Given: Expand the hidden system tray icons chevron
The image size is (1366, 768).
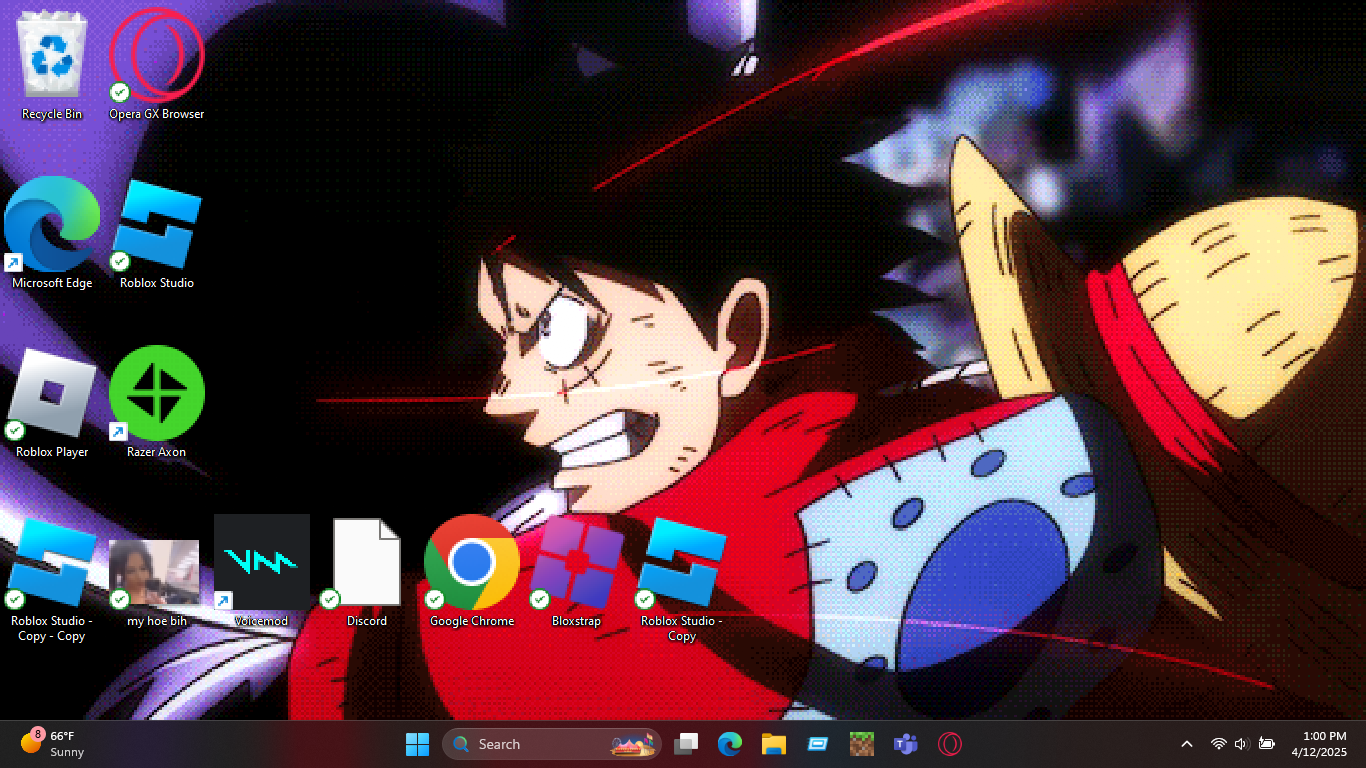Looking at the screenshot, I should [1187, 744].
